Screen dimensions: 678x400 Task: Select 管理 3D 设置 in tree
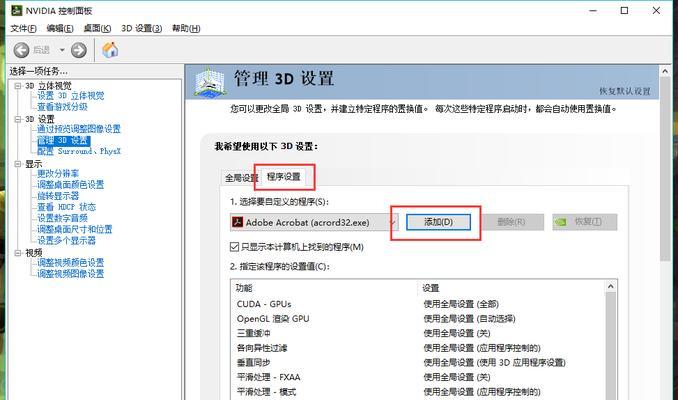pos(63,141)
